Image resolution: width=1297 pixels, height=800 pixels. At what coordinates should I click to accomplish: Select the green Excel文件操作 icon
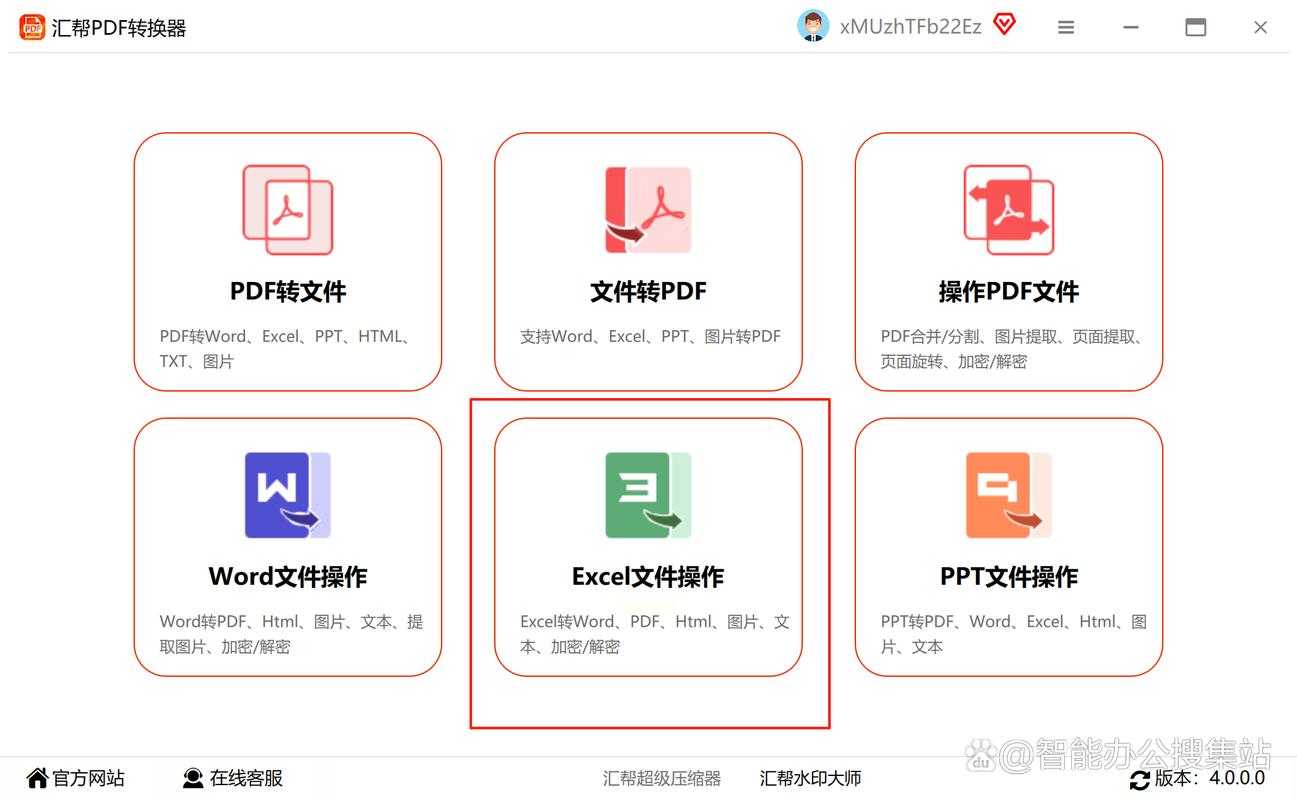pos(648,494)
